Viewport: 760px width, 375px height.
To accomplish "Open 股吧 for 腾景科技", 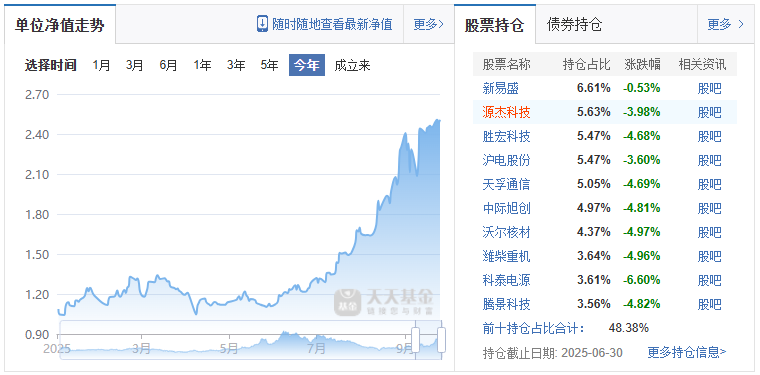I will 710,304.
